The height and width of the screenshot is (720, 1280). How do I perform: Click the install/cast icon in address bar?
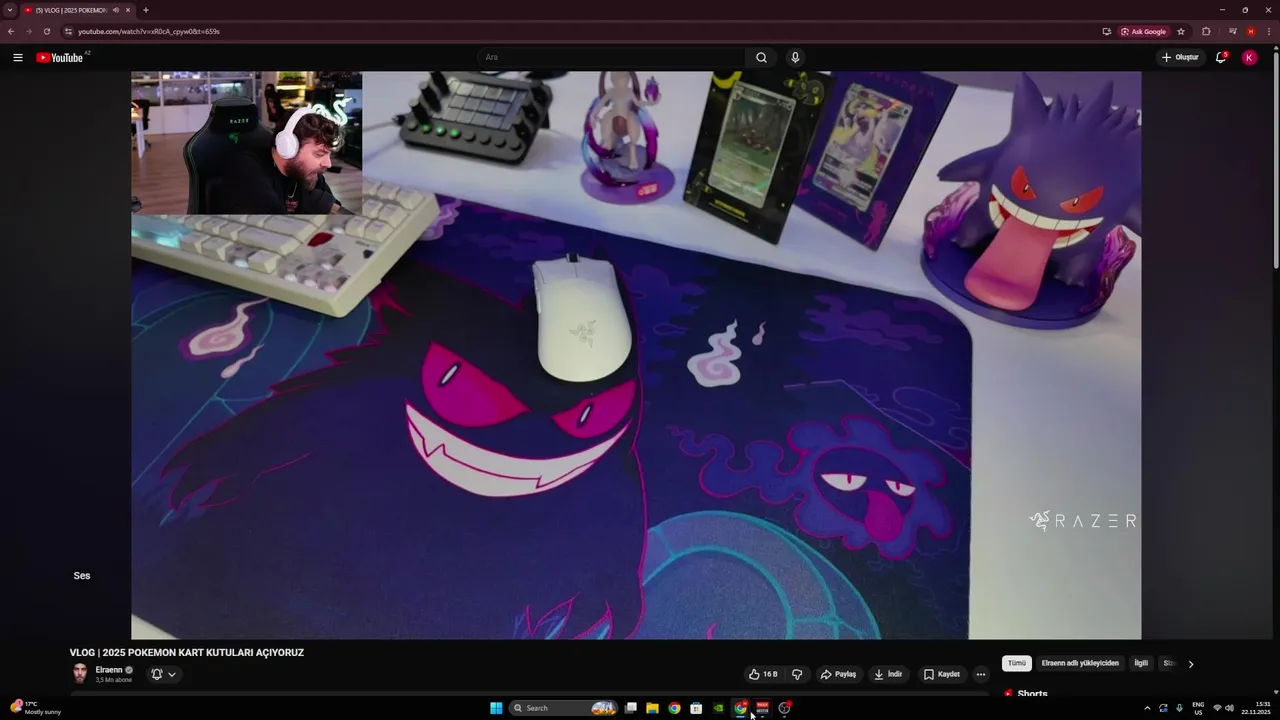[1106, 31]
